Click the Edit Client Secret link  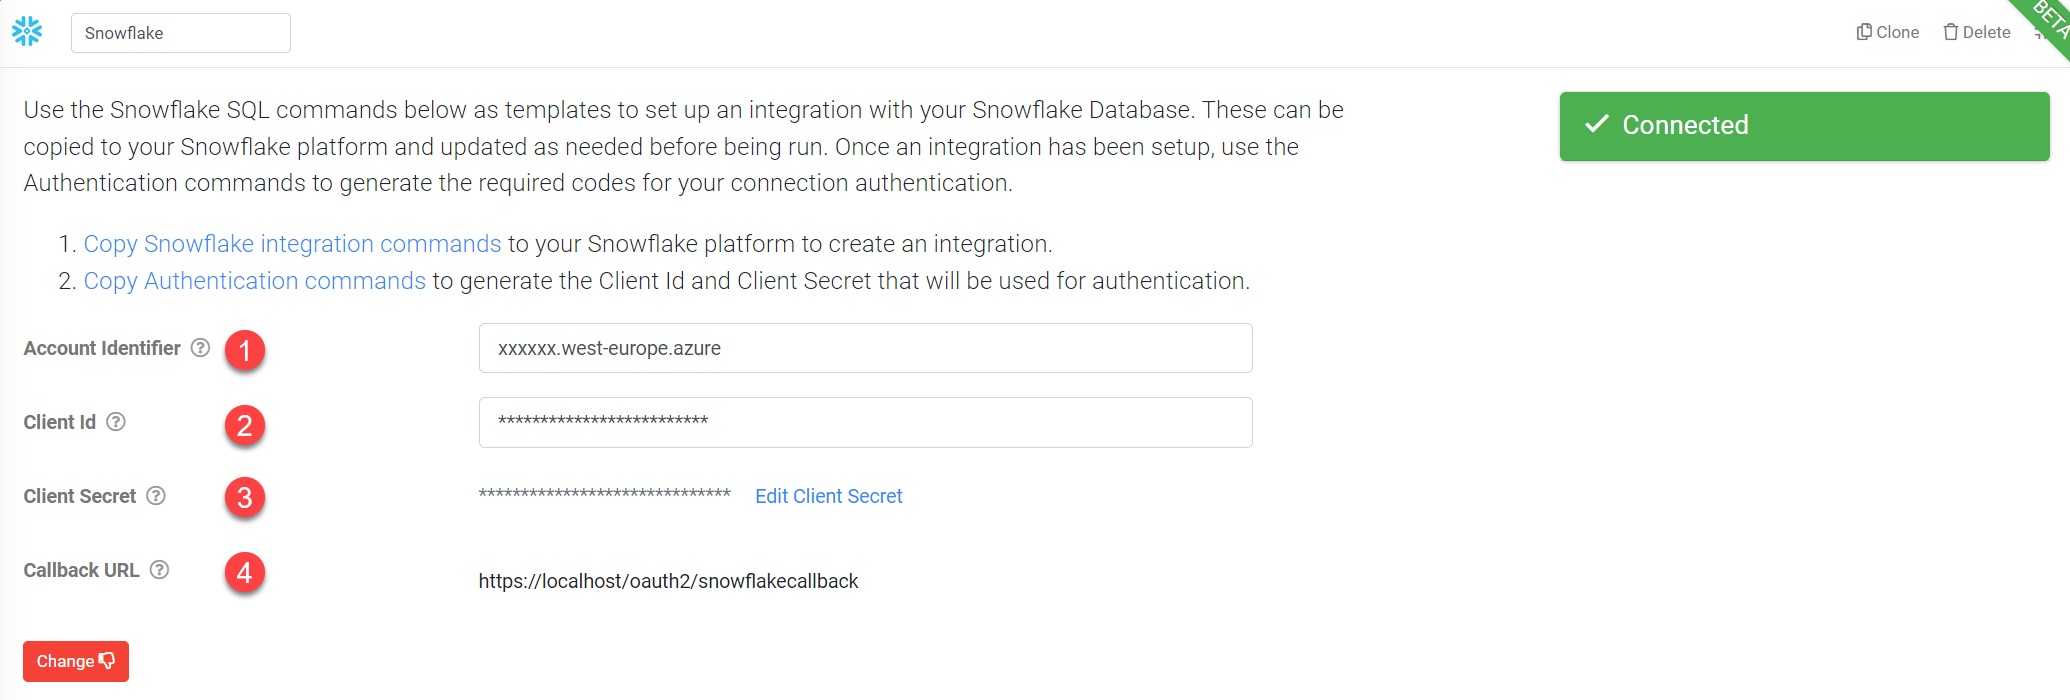[x=829, y=496]
